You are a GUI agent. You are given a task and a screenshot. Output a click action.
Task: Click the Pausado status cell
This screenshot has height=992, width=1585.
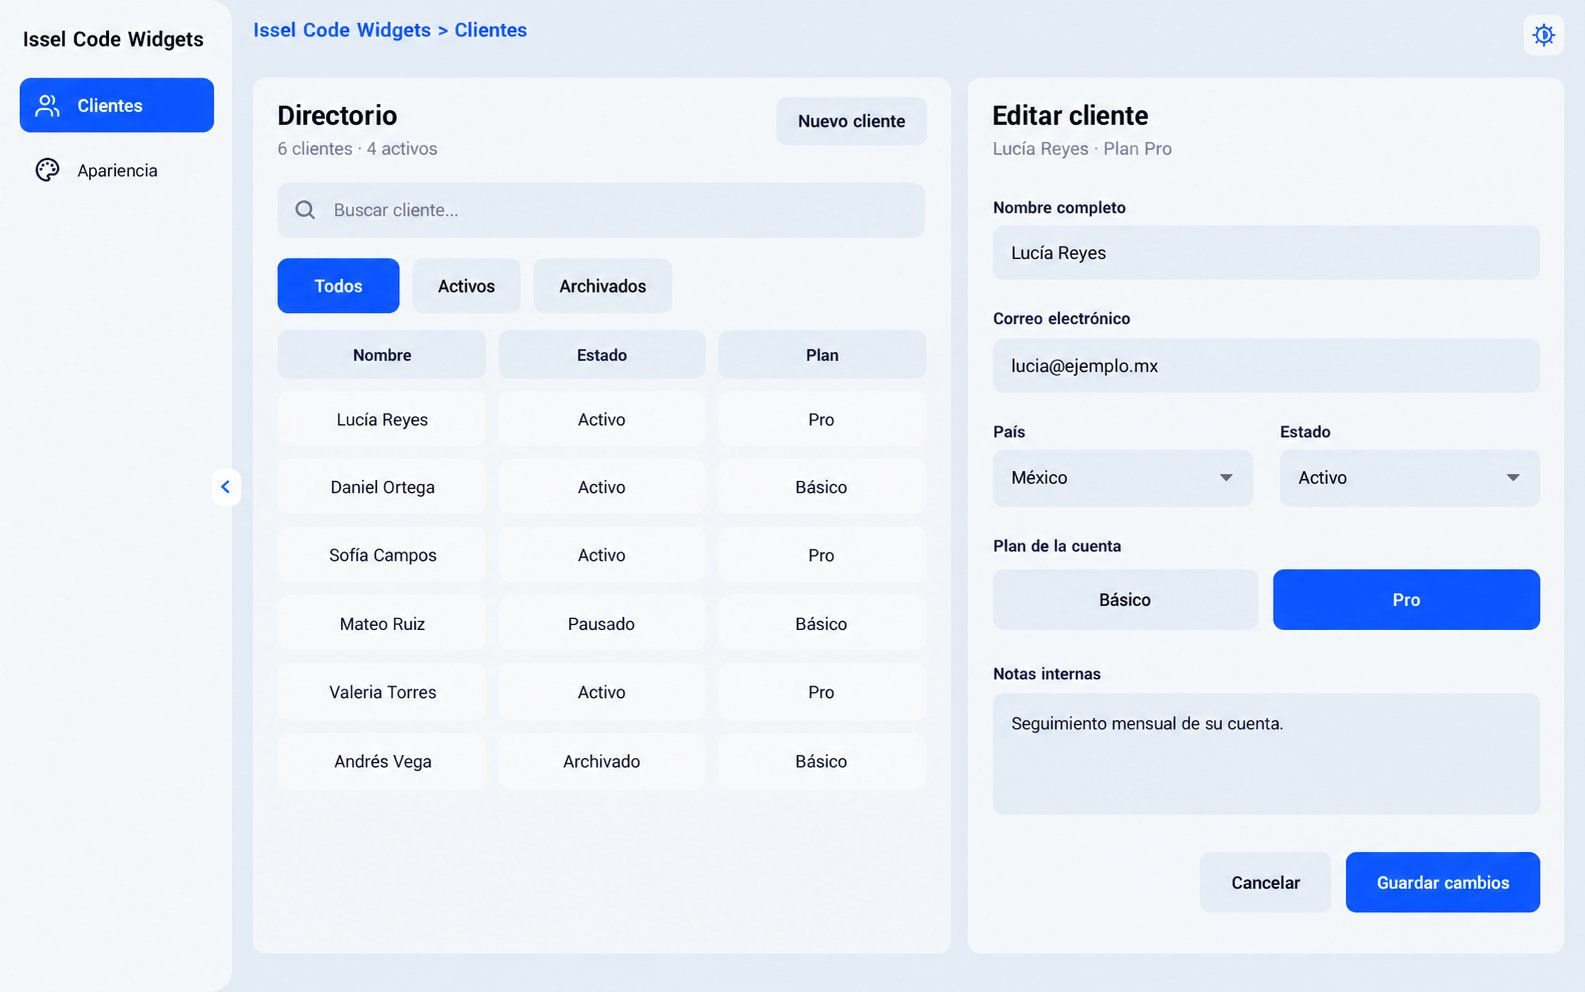[x=602, y=624]
